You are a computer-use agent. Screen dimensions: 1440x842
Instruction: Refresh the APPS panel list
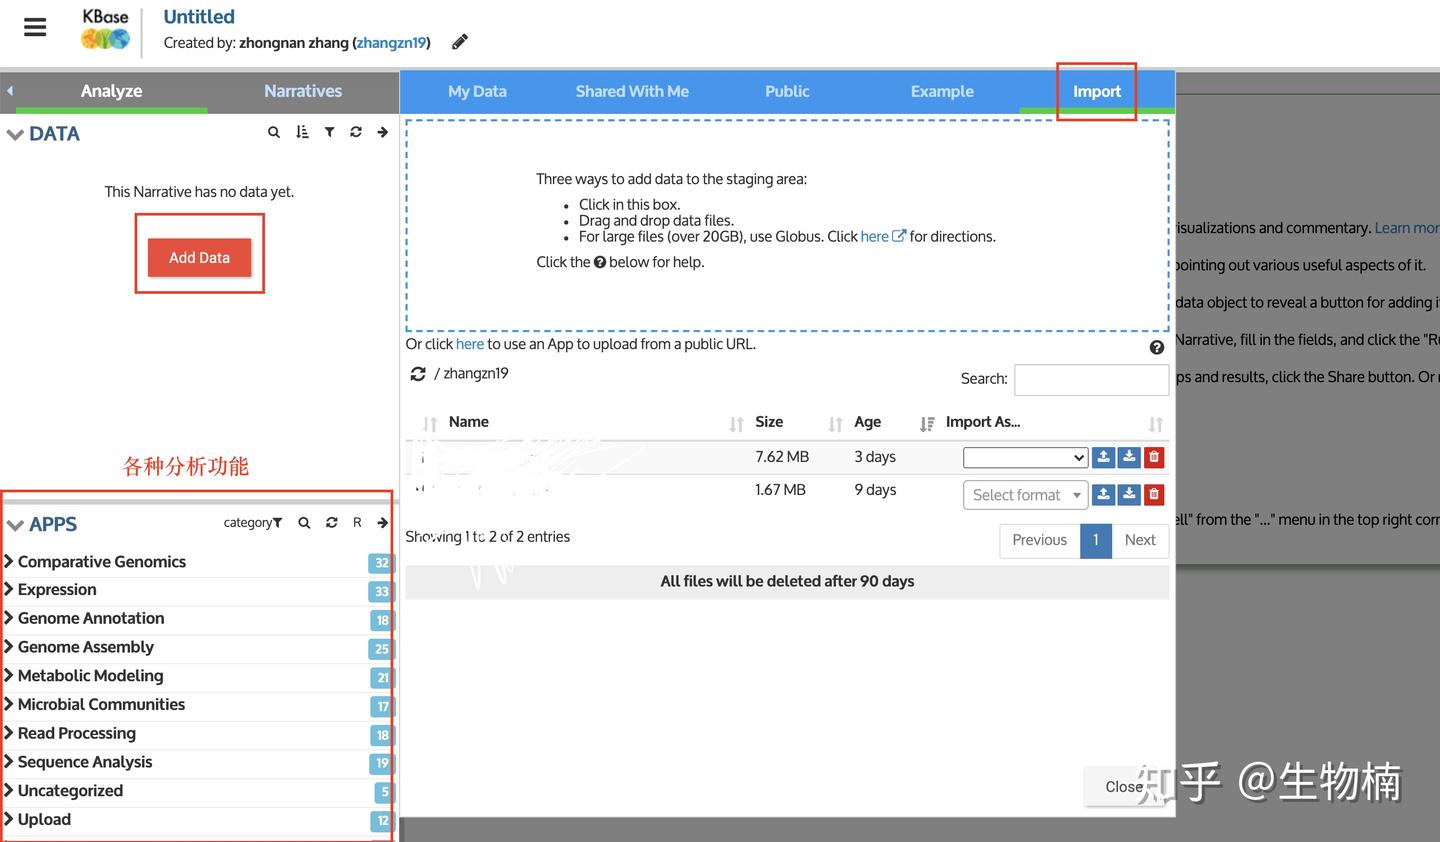331,522
